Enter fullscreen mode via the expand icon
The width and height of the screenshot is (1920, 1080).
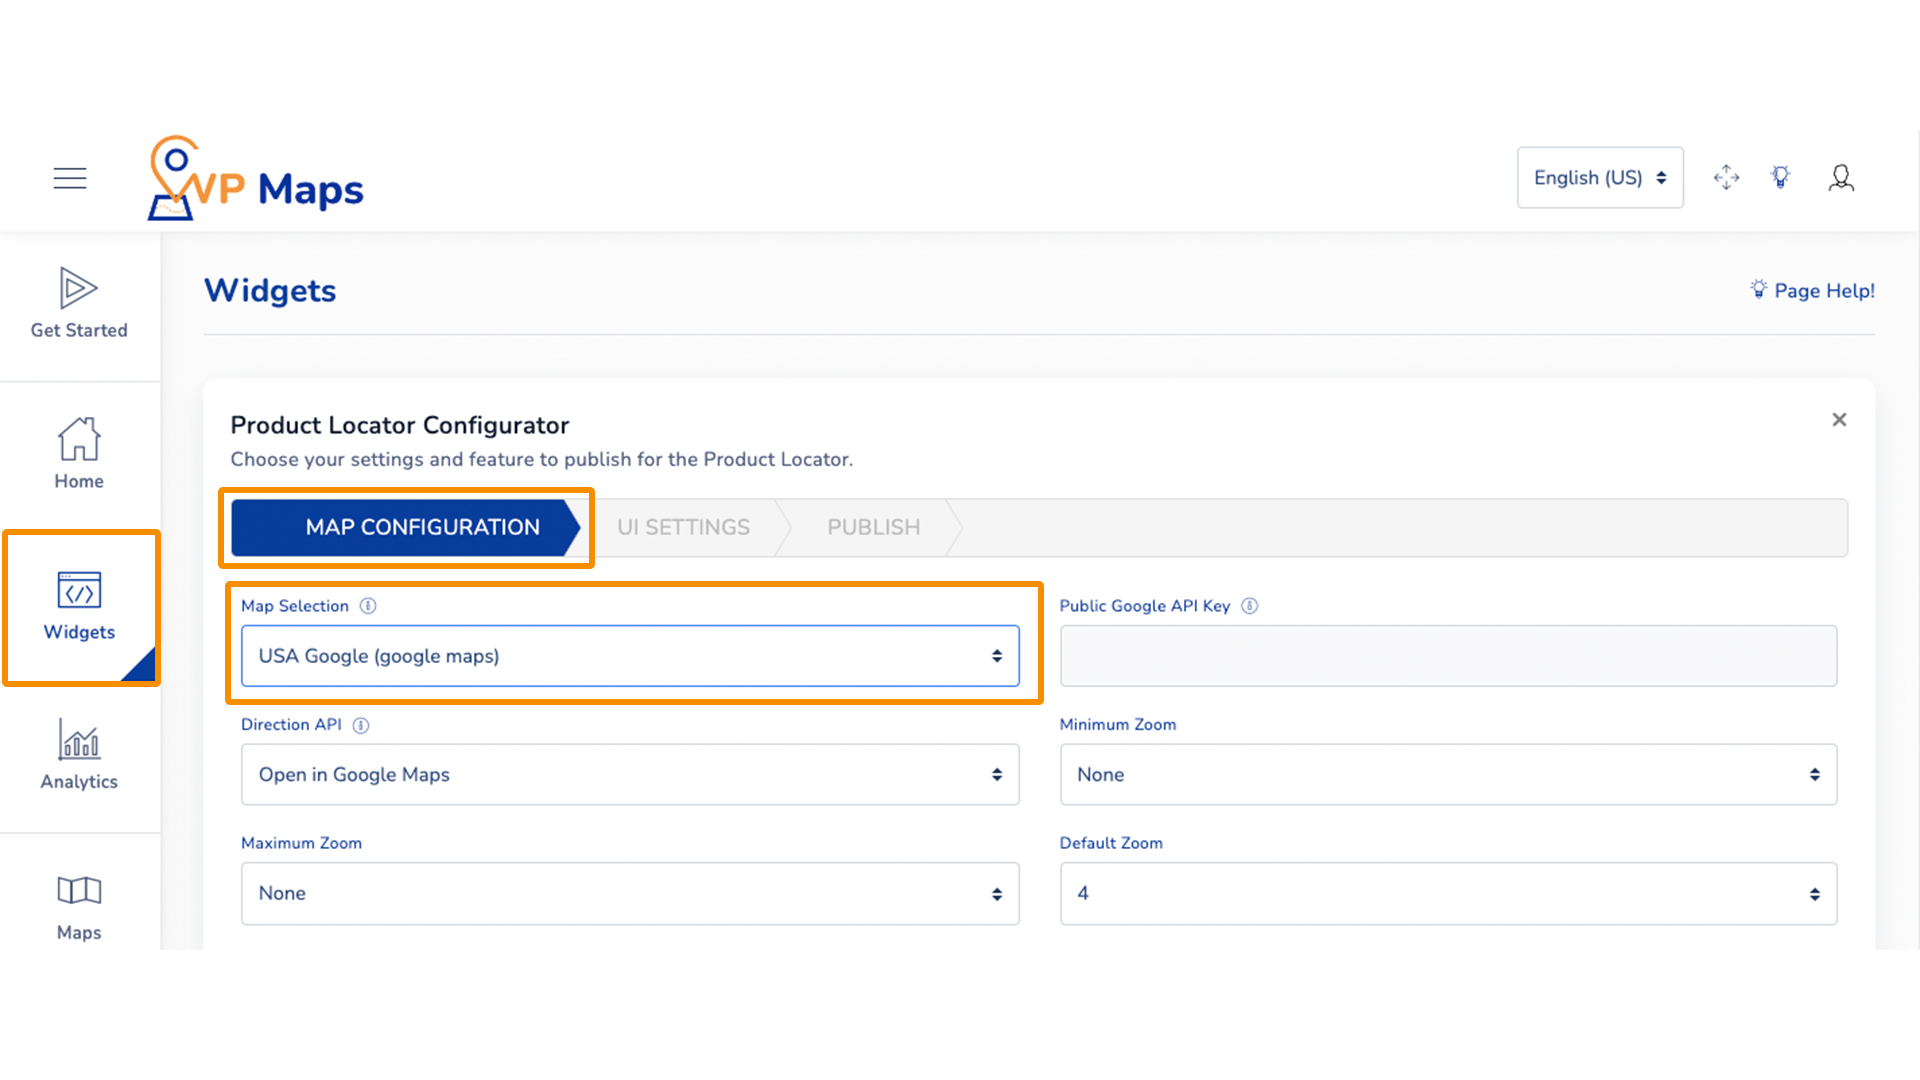[1726, 177]
